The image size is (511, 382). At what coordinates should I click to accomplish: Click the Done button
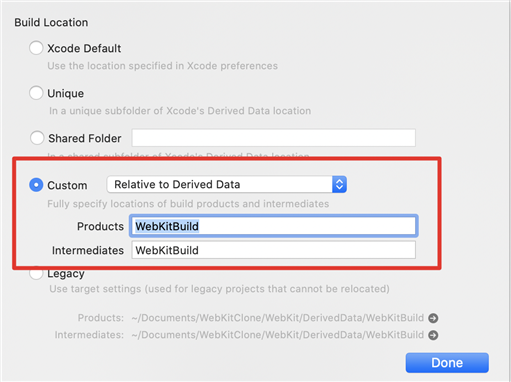click(x=447, y=363)
